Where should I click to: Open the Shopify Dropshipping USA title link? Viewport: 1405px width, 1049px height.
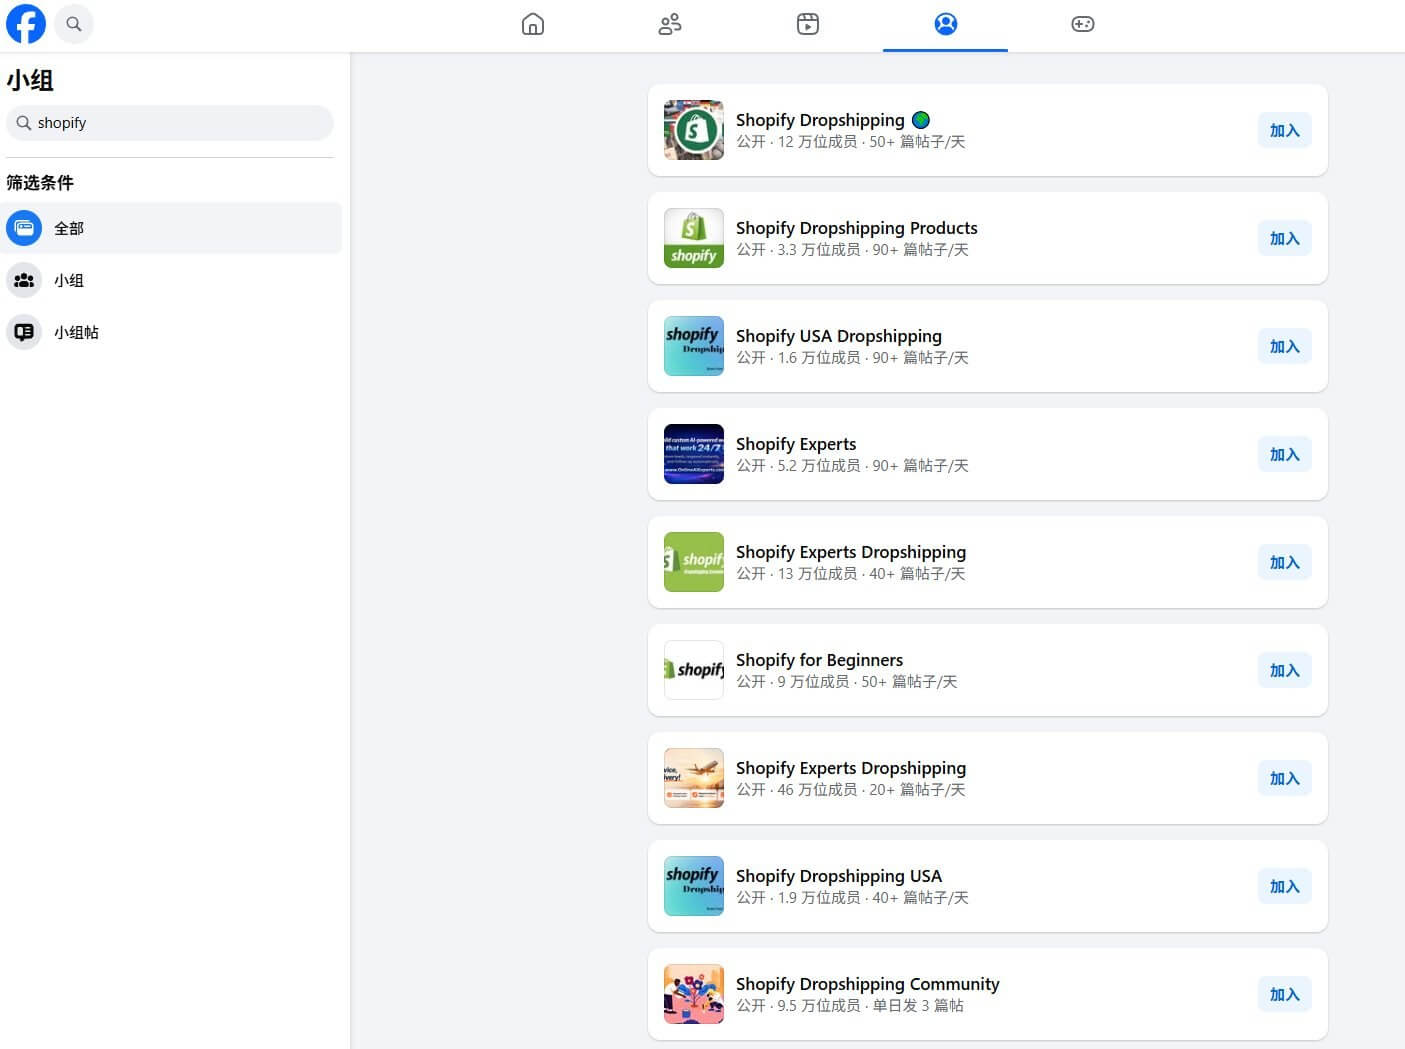(839, 876)
